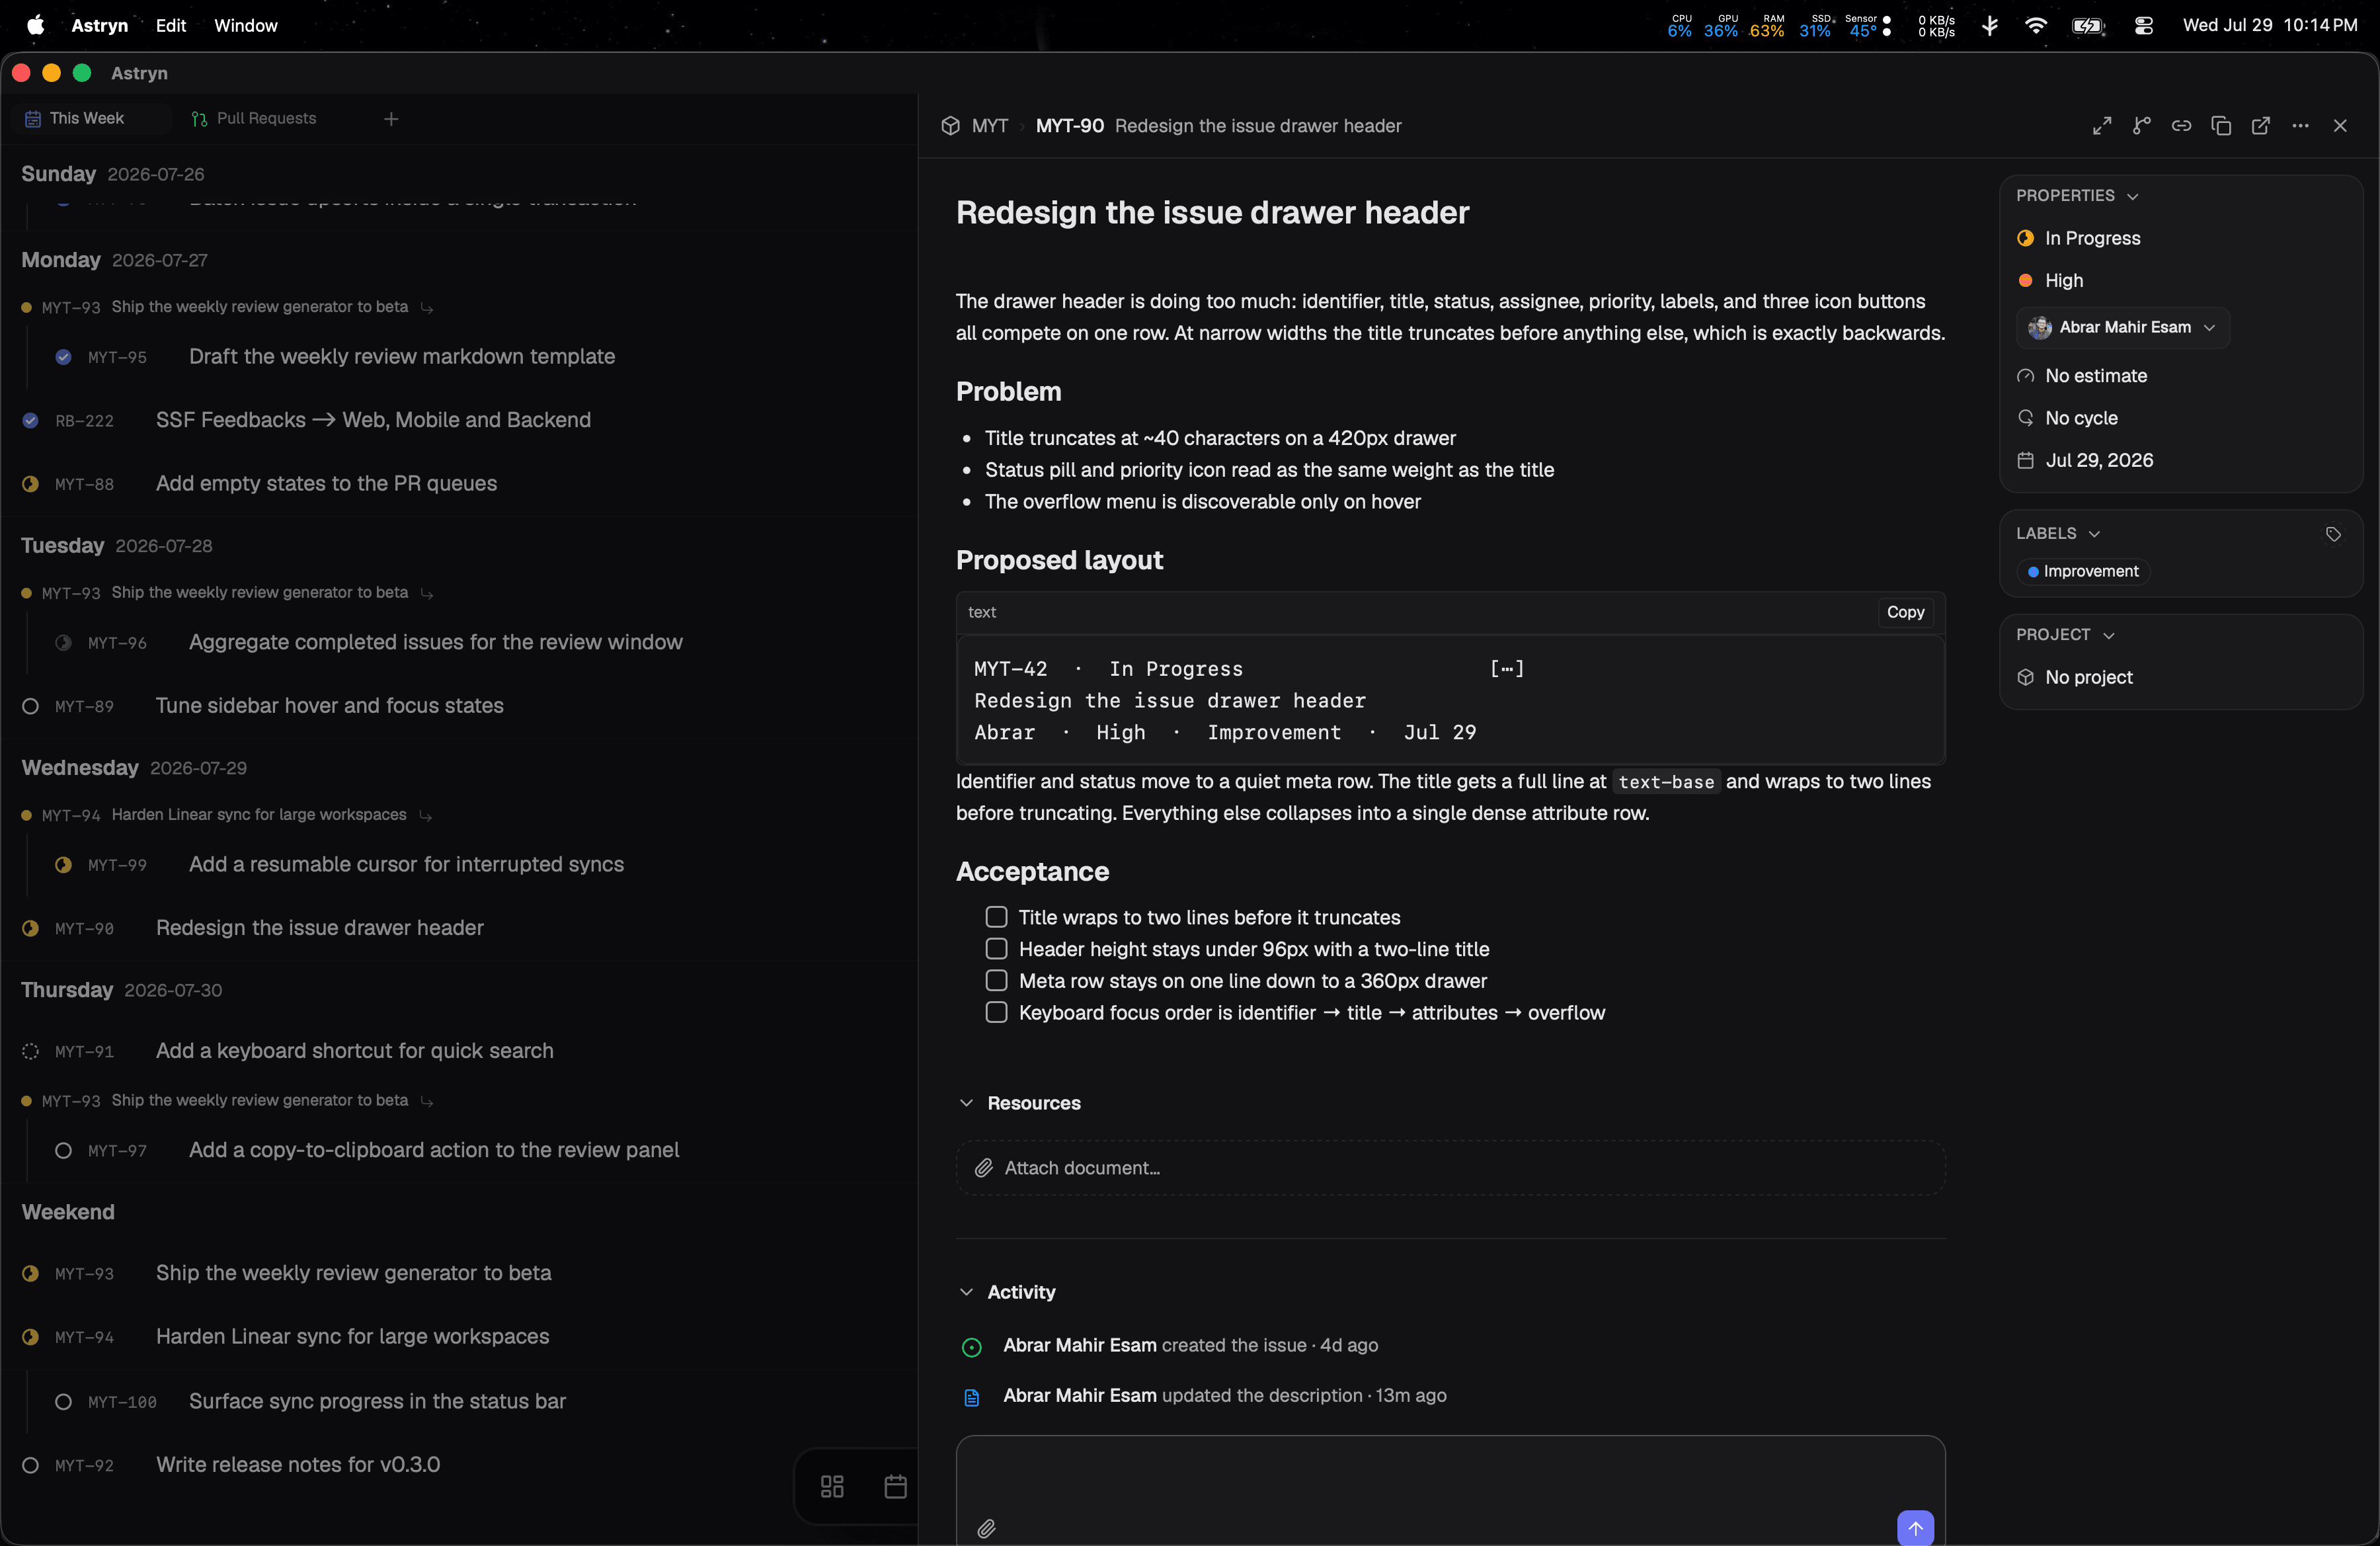Click the status icon of MYT-97

coord(63,1151)
